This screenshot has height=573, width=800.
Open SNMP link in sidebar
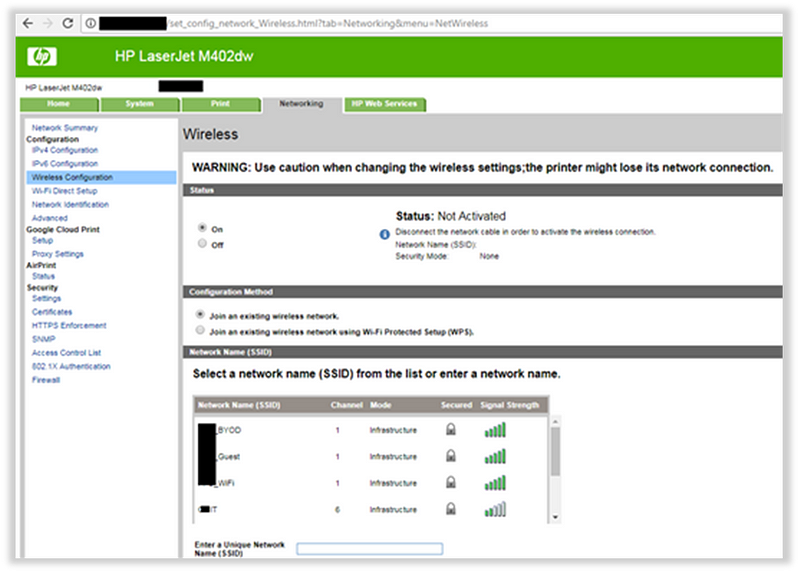click(x=43, y=339)
